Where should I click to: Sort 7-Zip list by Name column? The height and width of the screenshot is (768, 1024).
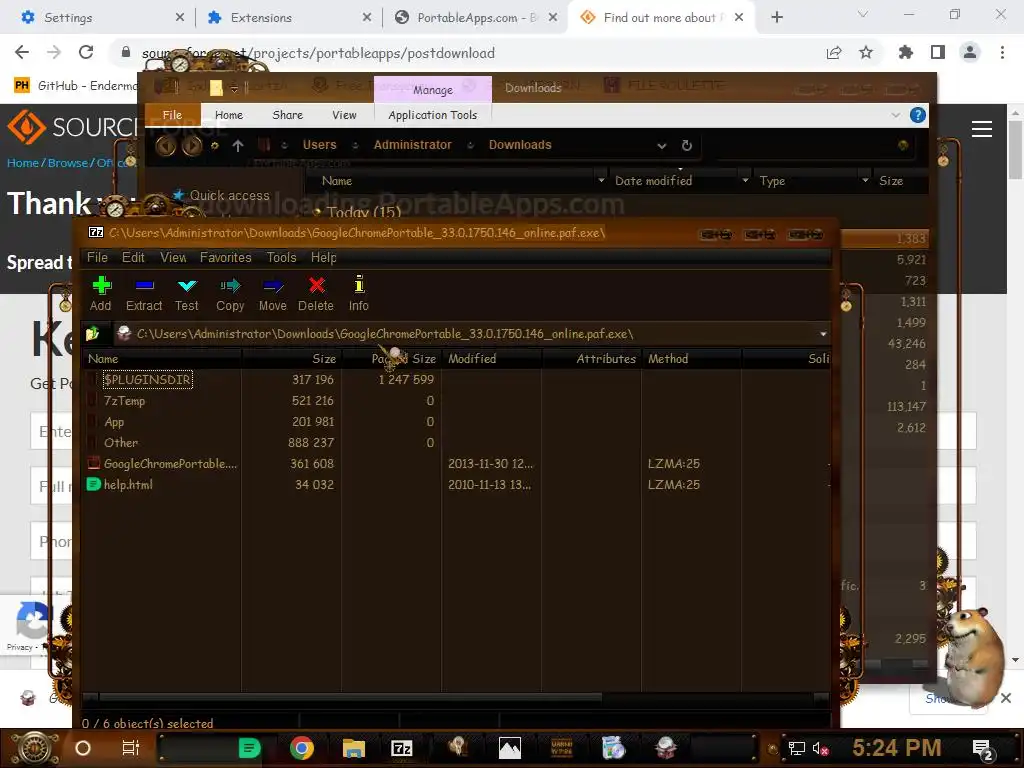162,359
